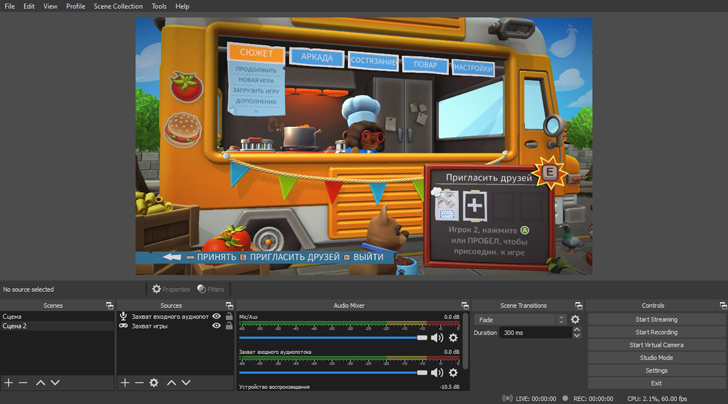The width and height of the screenshot is (728, 404).
Task: Open Settings from Controls
Action: coord(656,371)
